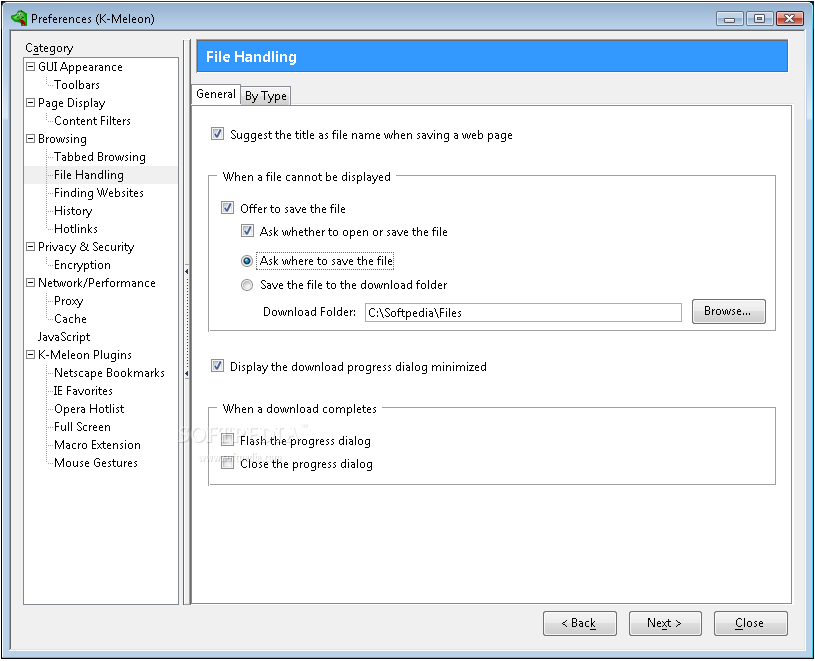Click the Close button at bottom
This screenshot has width=815, height=661.
click(x=751, y=623)
